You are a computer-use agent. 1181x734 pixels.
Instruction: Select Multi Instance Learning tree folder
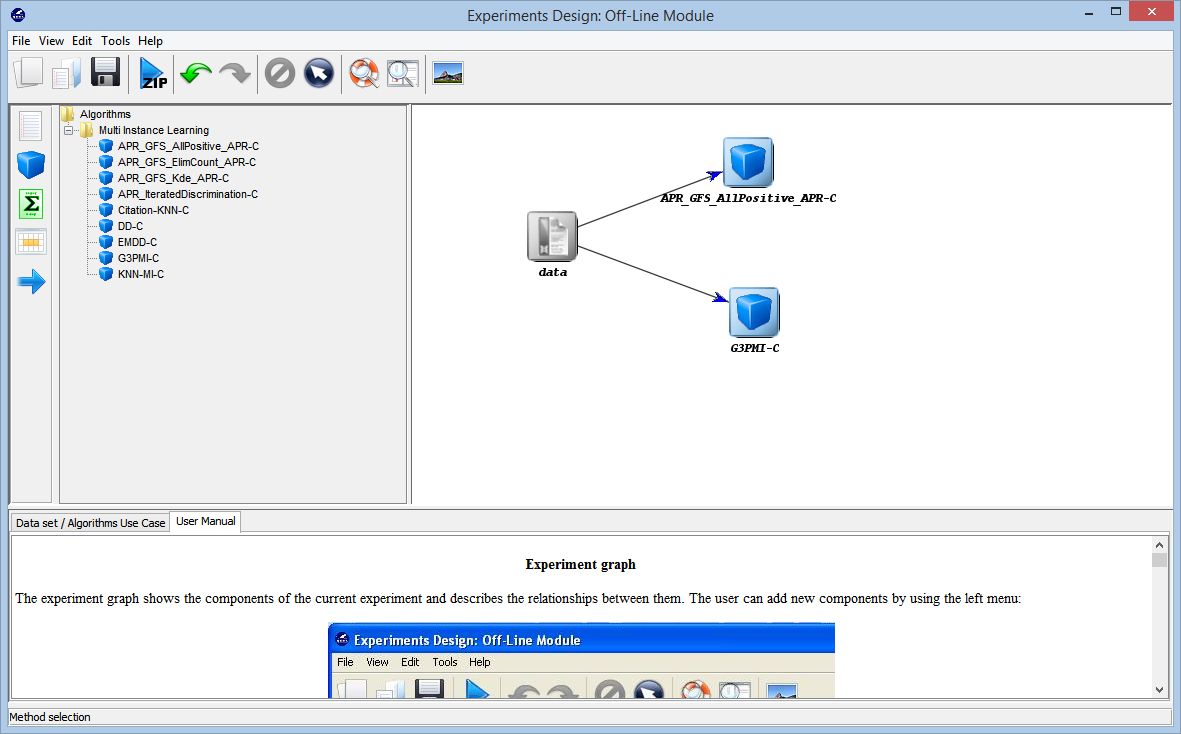click(154, 130)
